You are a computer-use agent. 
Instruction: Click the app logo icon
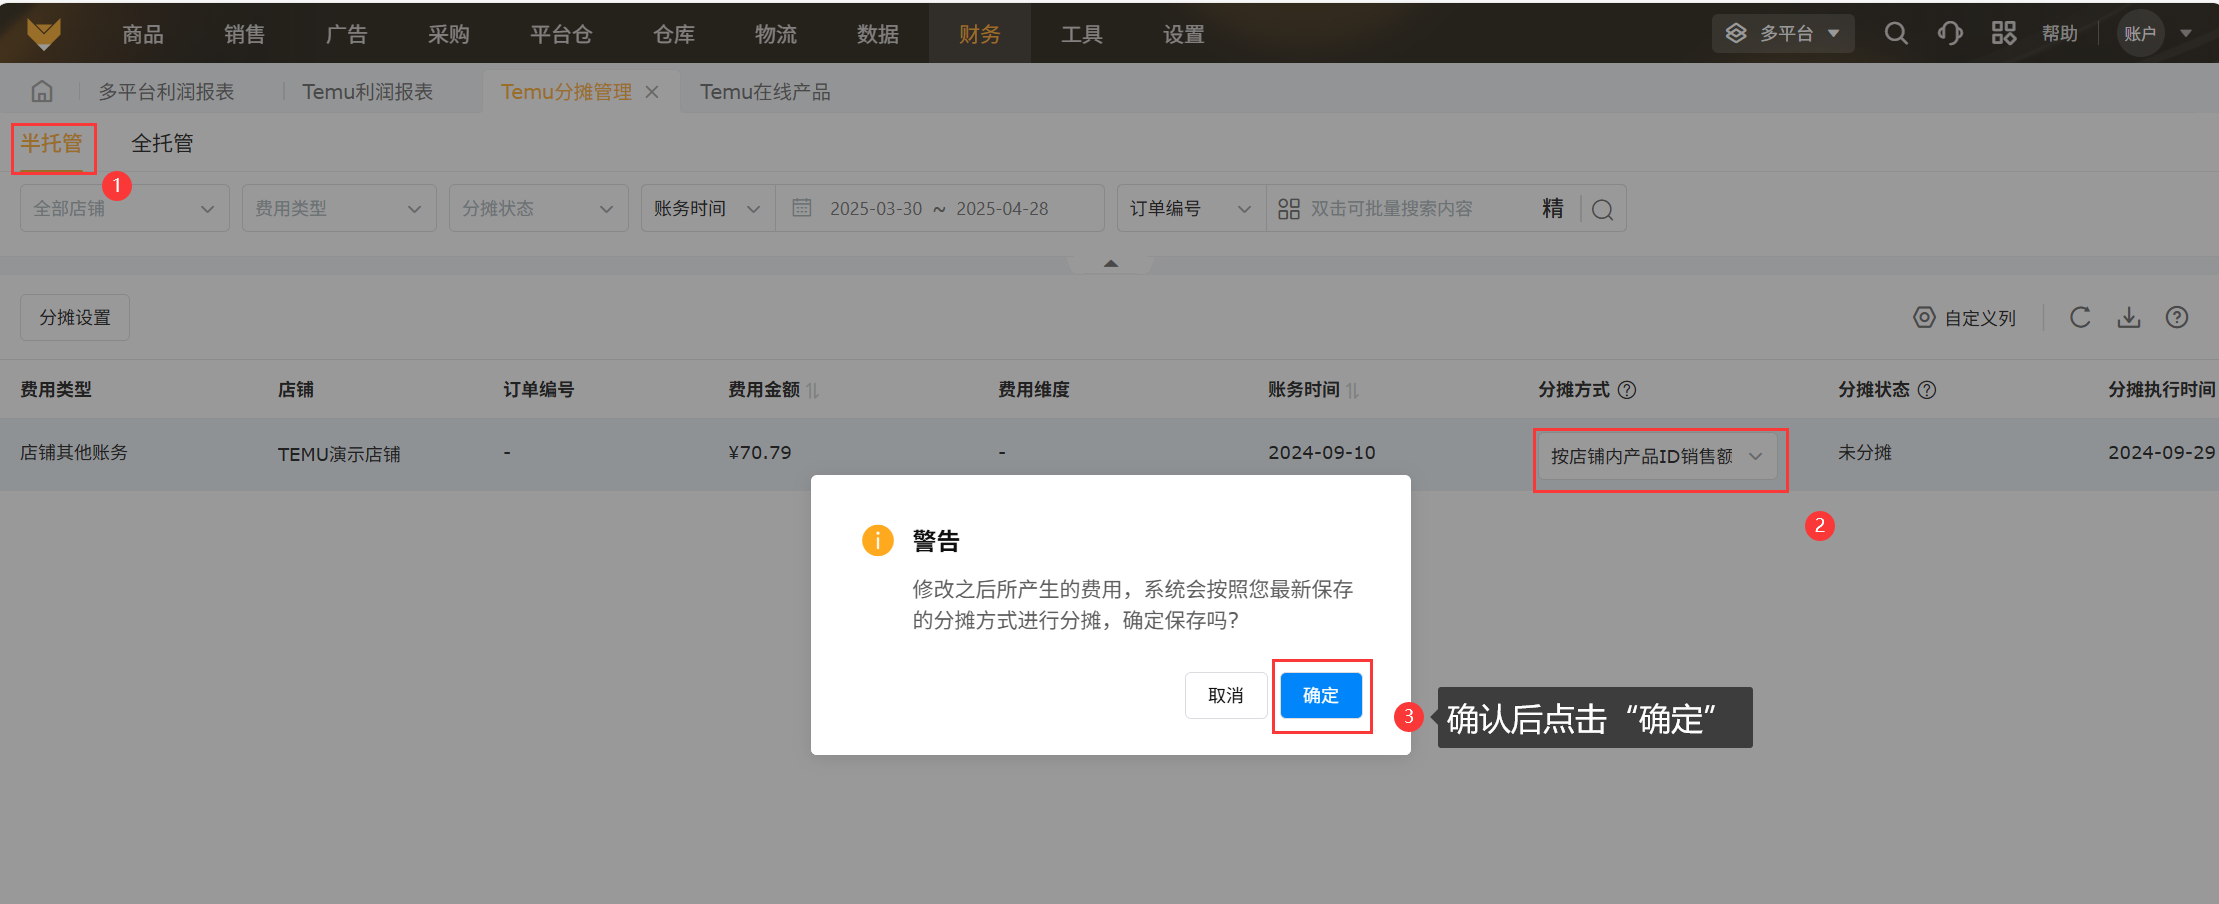pyautogui.click(x=44, y=33)
